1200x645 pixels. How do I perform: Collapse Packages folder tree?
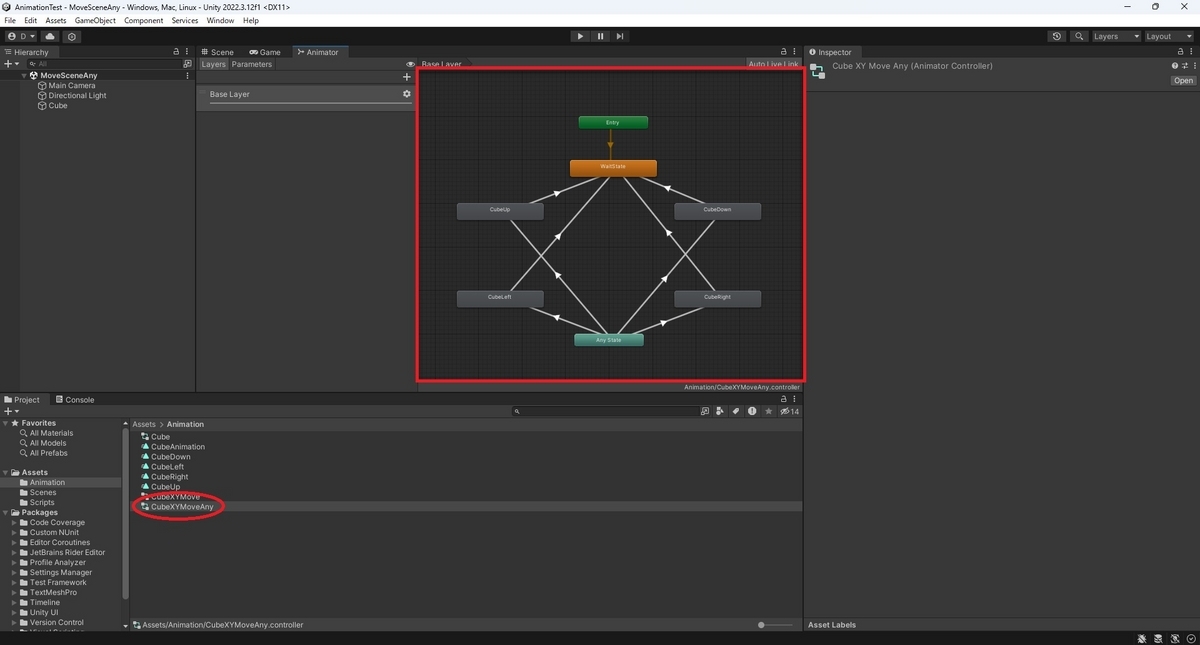(6, 512)
